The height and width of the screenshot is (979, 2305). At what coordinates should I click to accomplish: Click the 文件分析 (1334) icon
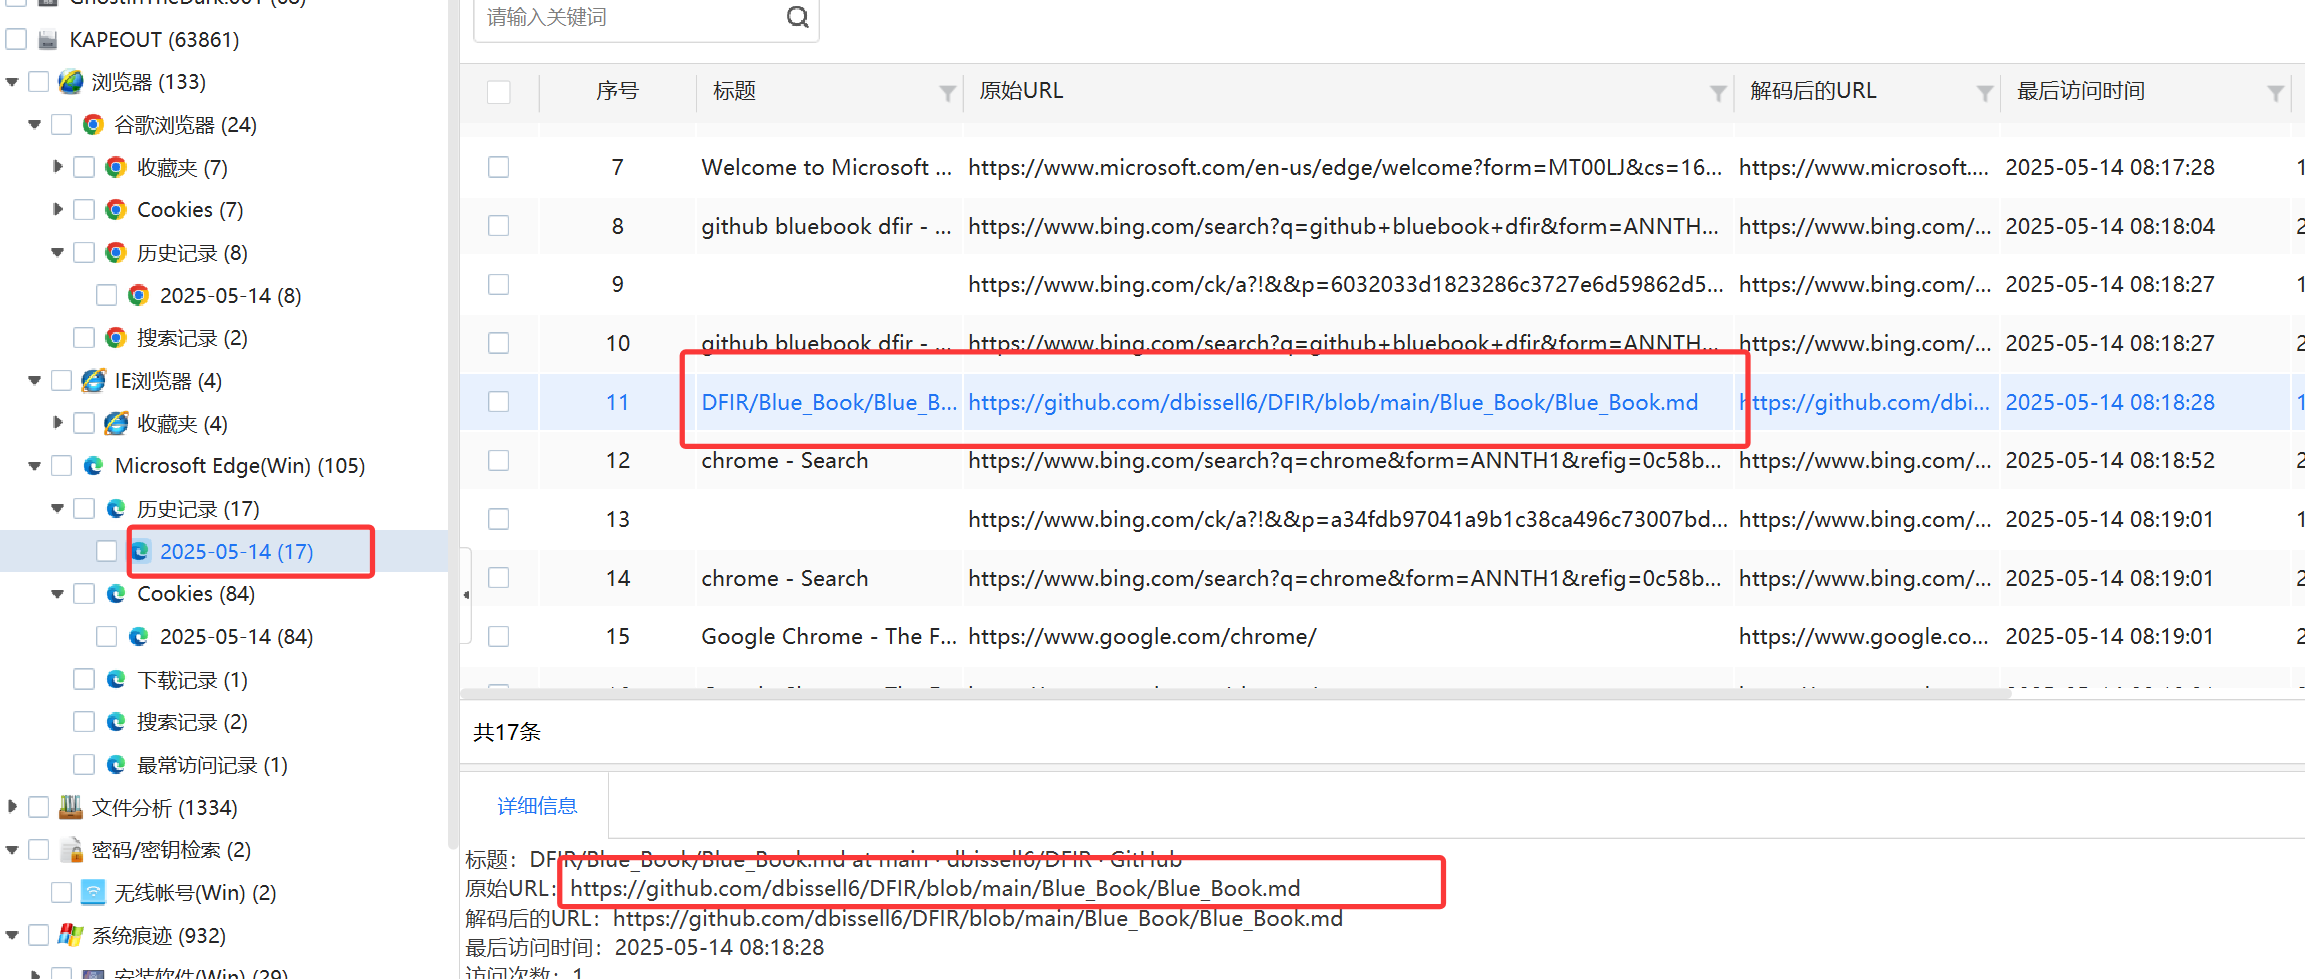(70, 807)
